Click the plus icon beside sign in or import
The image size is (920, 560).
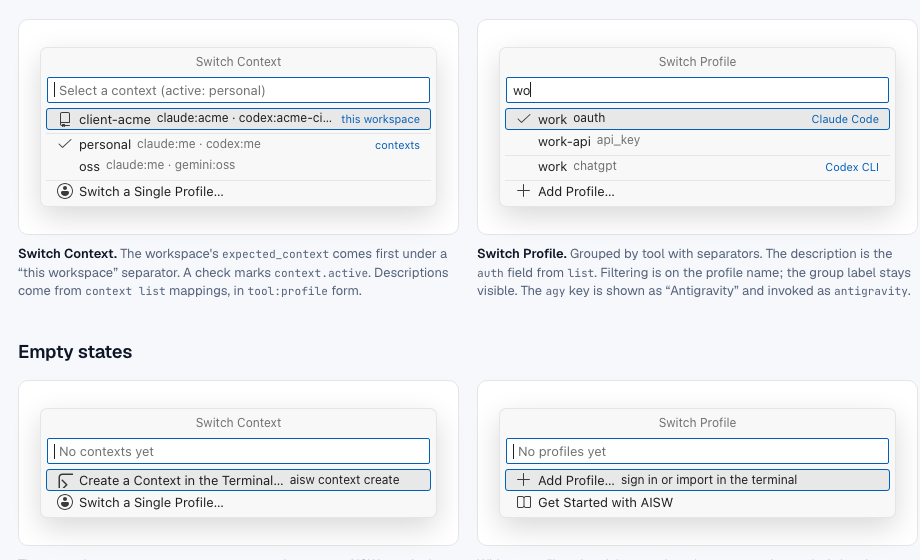[523, 480]
